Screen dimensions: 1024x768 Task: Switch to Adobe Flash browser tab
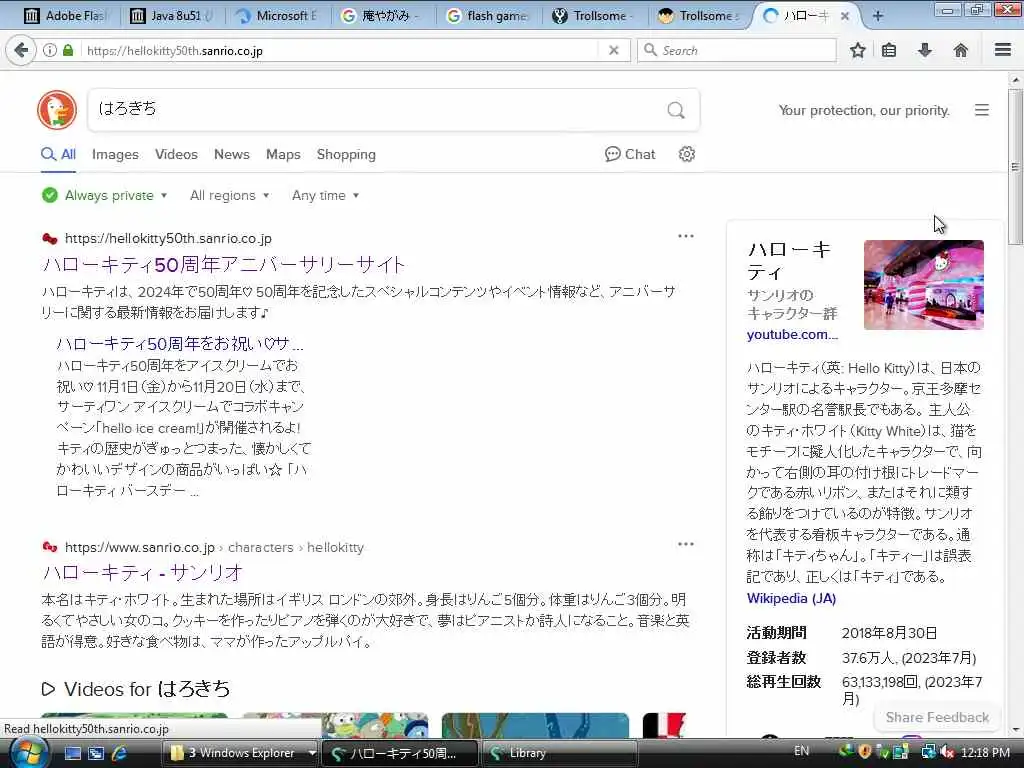tap(65, 16)
